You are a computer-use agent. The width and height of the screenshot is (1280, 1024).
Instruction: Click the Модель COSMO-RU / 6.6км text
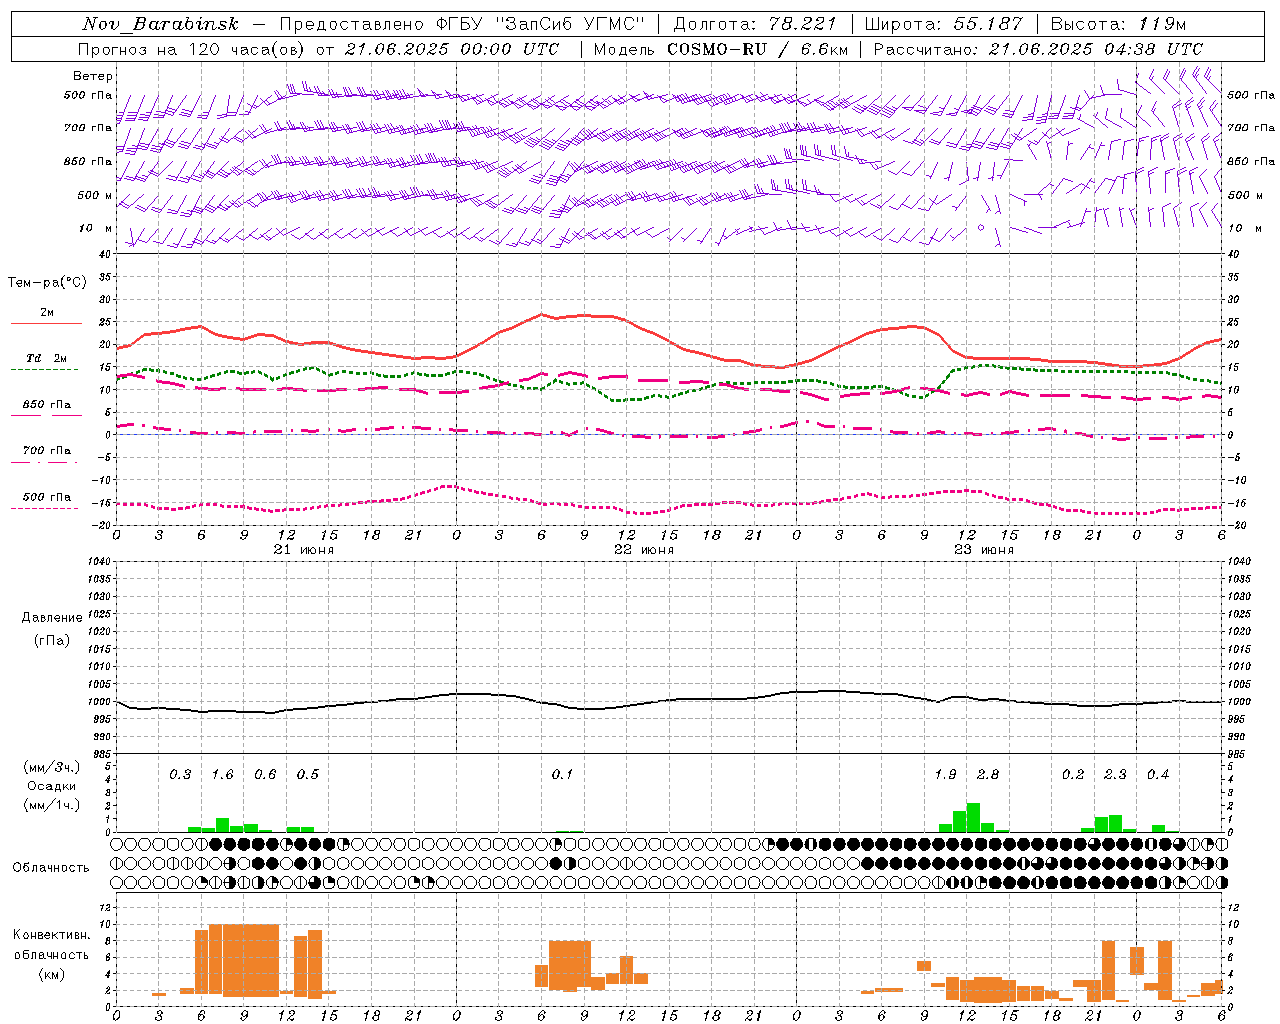(720, 49)
